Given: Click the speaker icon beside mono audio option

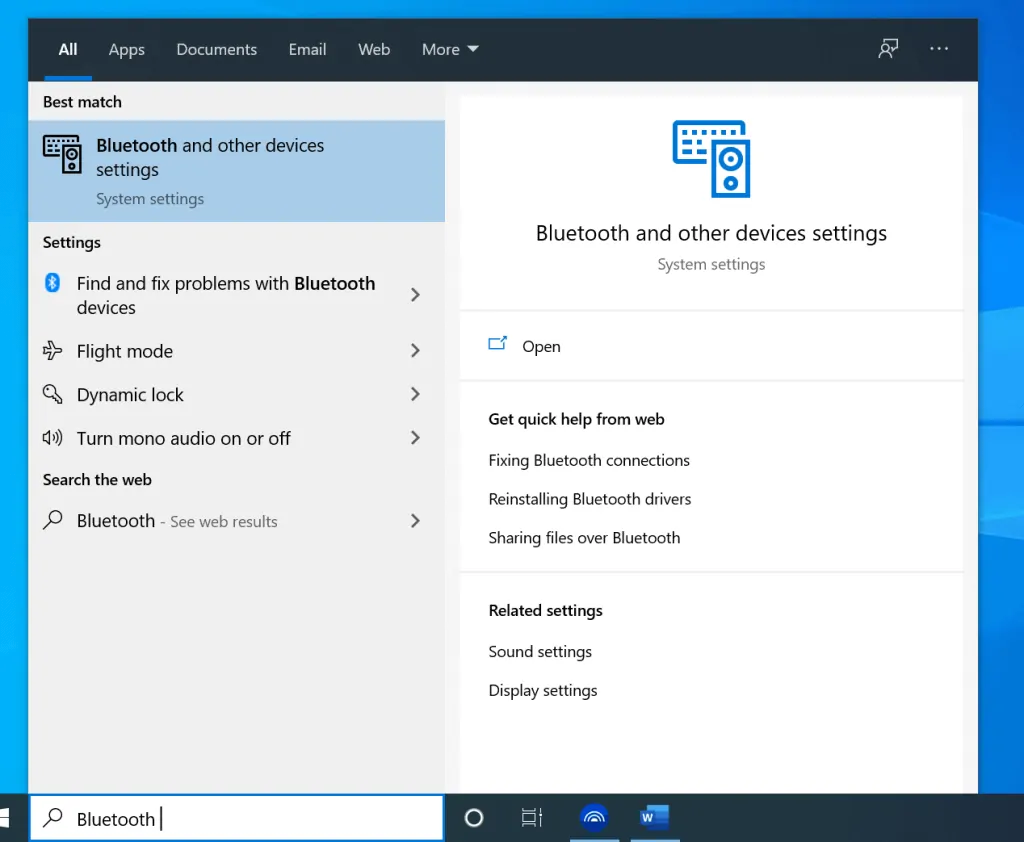Looking at the screenshot, I should 53,438.
